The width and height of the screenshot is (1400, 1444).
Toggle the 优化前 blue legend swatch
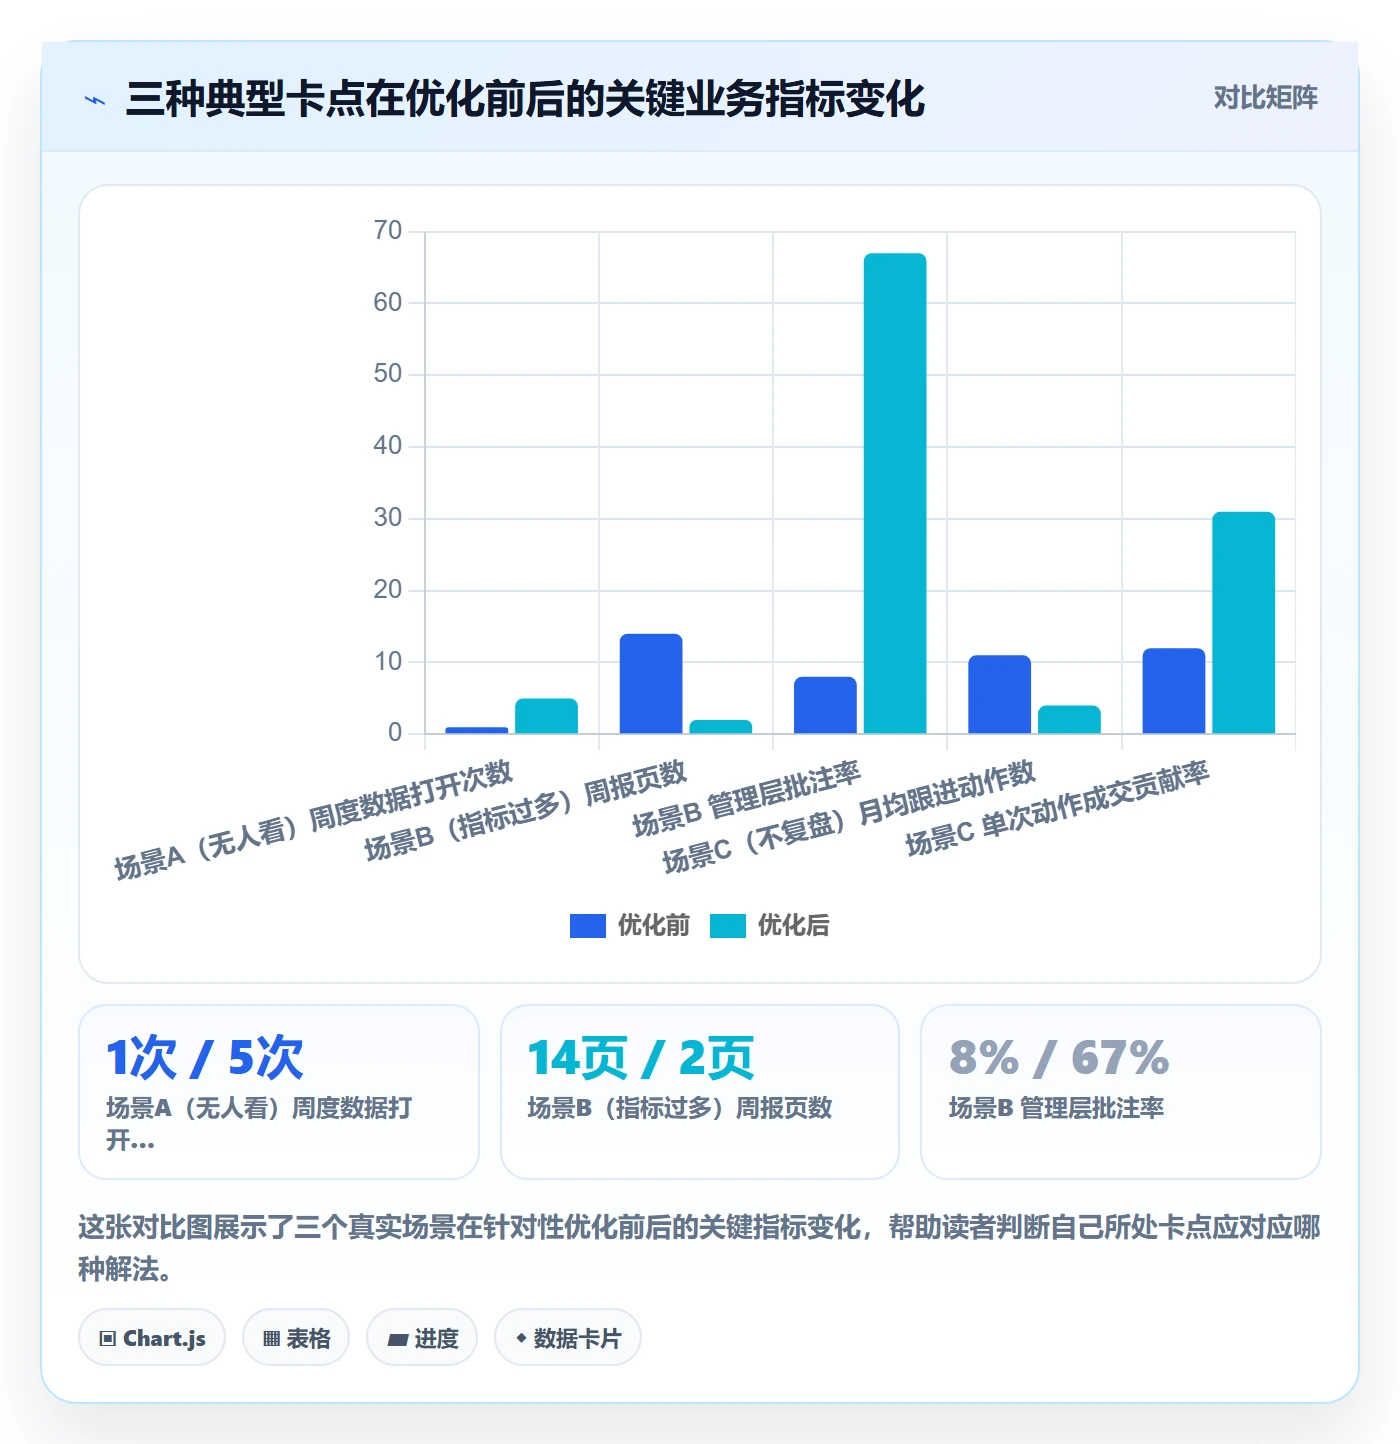(588, 926)
